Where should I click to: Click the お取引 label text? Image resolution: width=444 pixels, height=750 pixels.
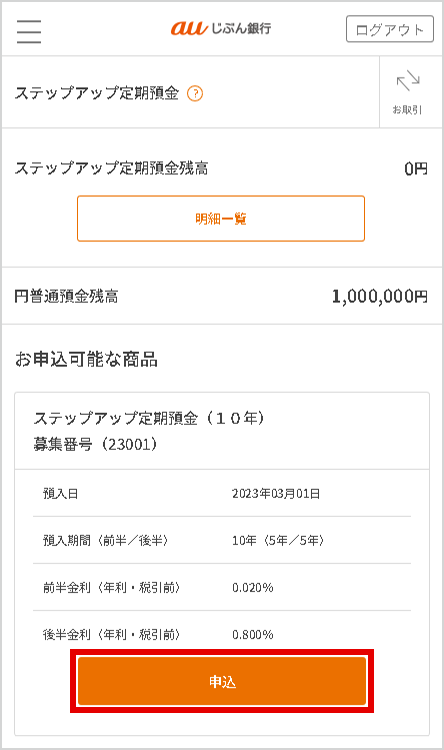(407, 110)
